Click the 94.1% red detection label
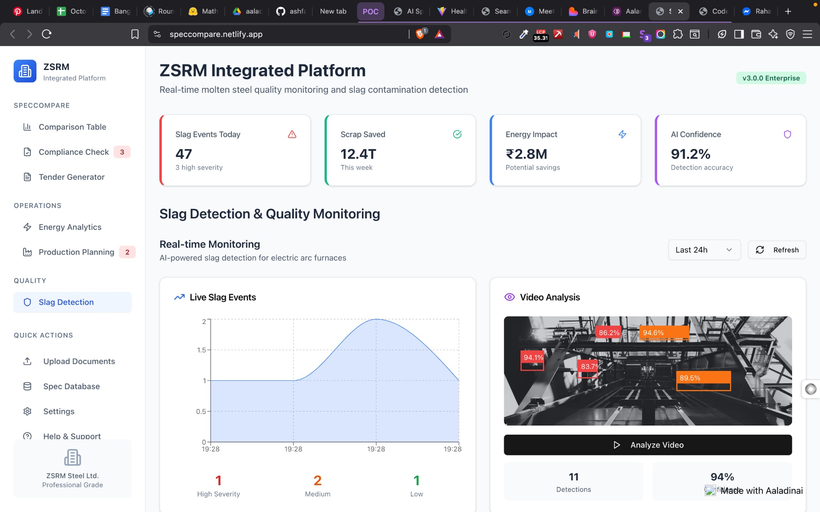820x512 pixels. [x=533, y=358]
